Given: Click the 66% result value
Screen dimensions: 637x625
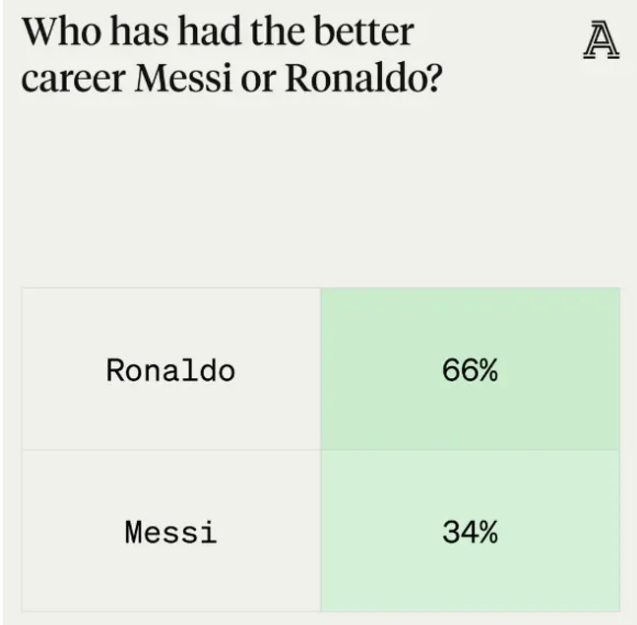Looking at the screenshot, I should coord(469,371).
